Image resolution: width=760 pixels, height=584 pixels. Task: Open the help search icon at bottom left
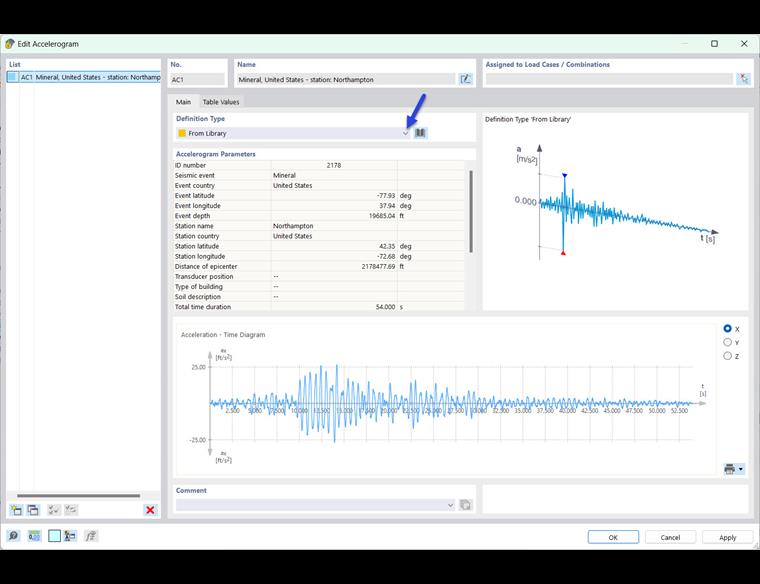click(14, 536)
